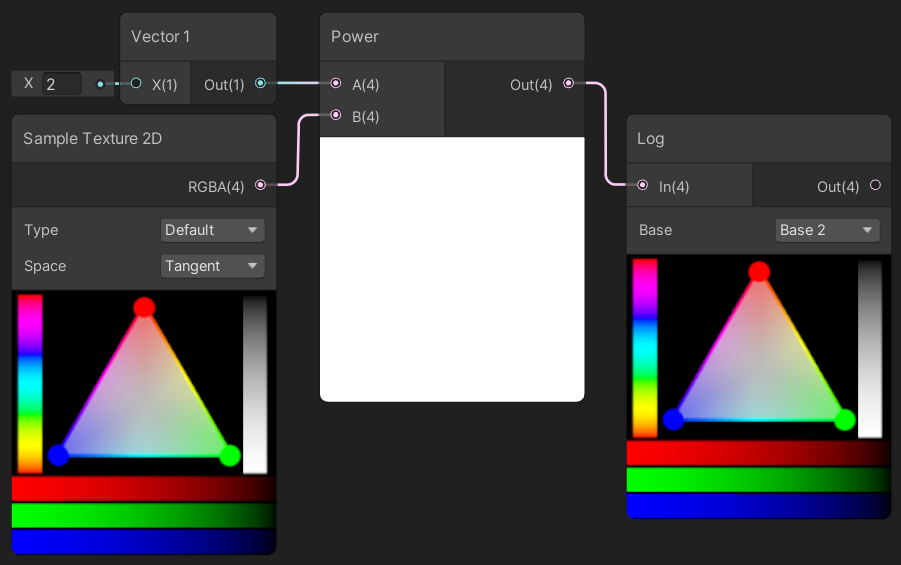The image size is (901, 565).
Task: Open the Base dropdown set to Base 2
Action: click(x=827, y=230)
